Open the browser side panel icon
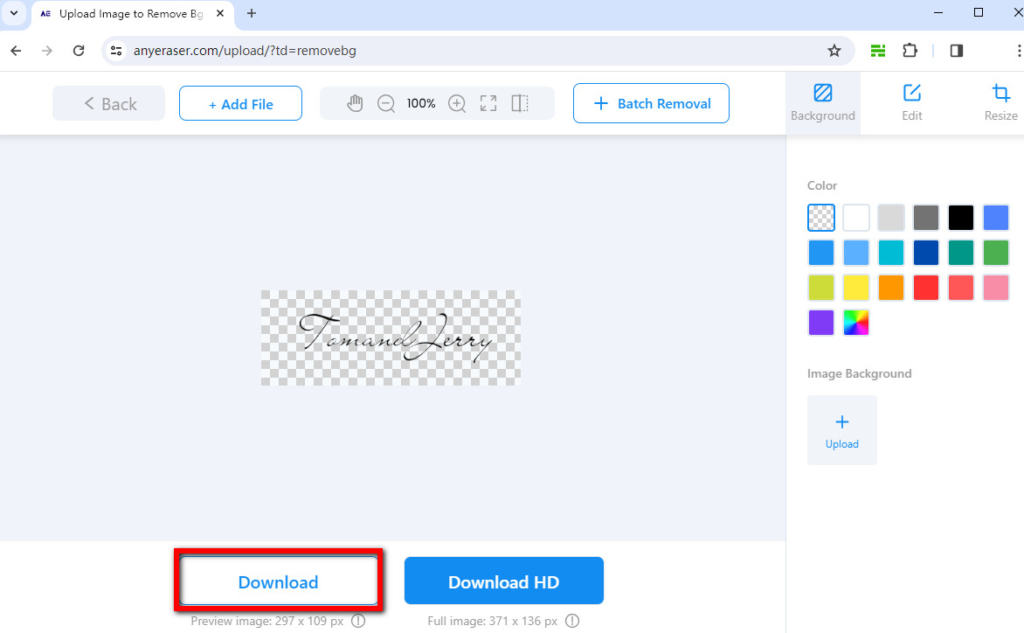Screen dimensions: 1024x633 point(956,50)
